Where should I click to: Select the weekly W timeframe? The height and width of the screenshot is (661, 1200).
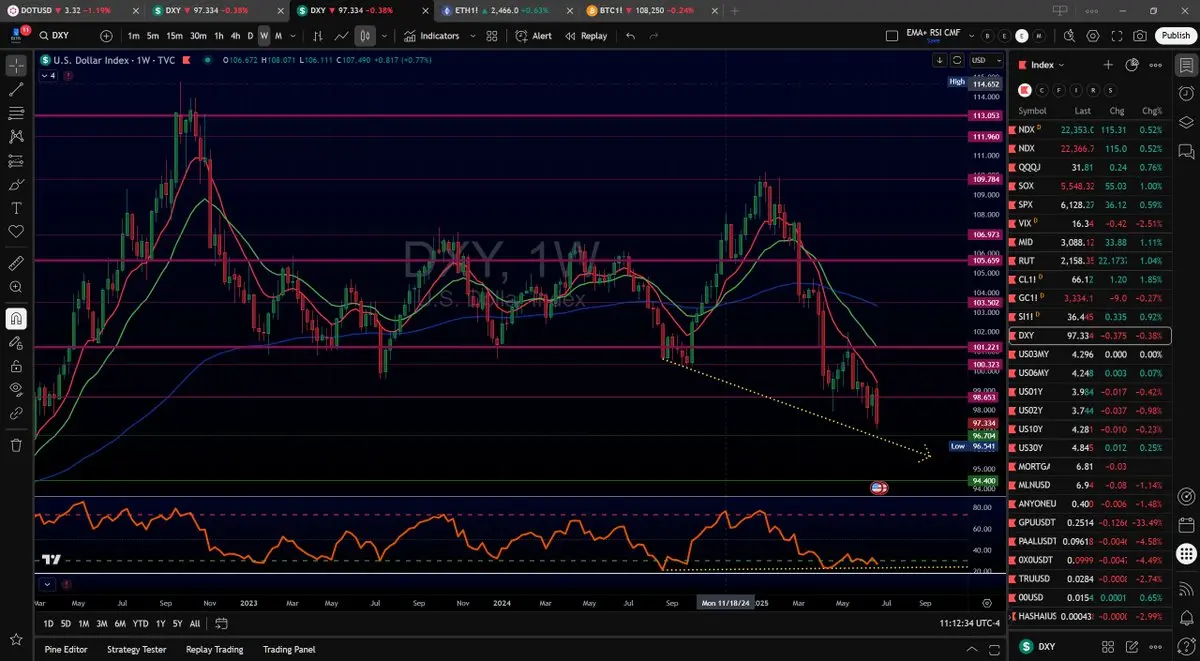[x=264, y=36]
